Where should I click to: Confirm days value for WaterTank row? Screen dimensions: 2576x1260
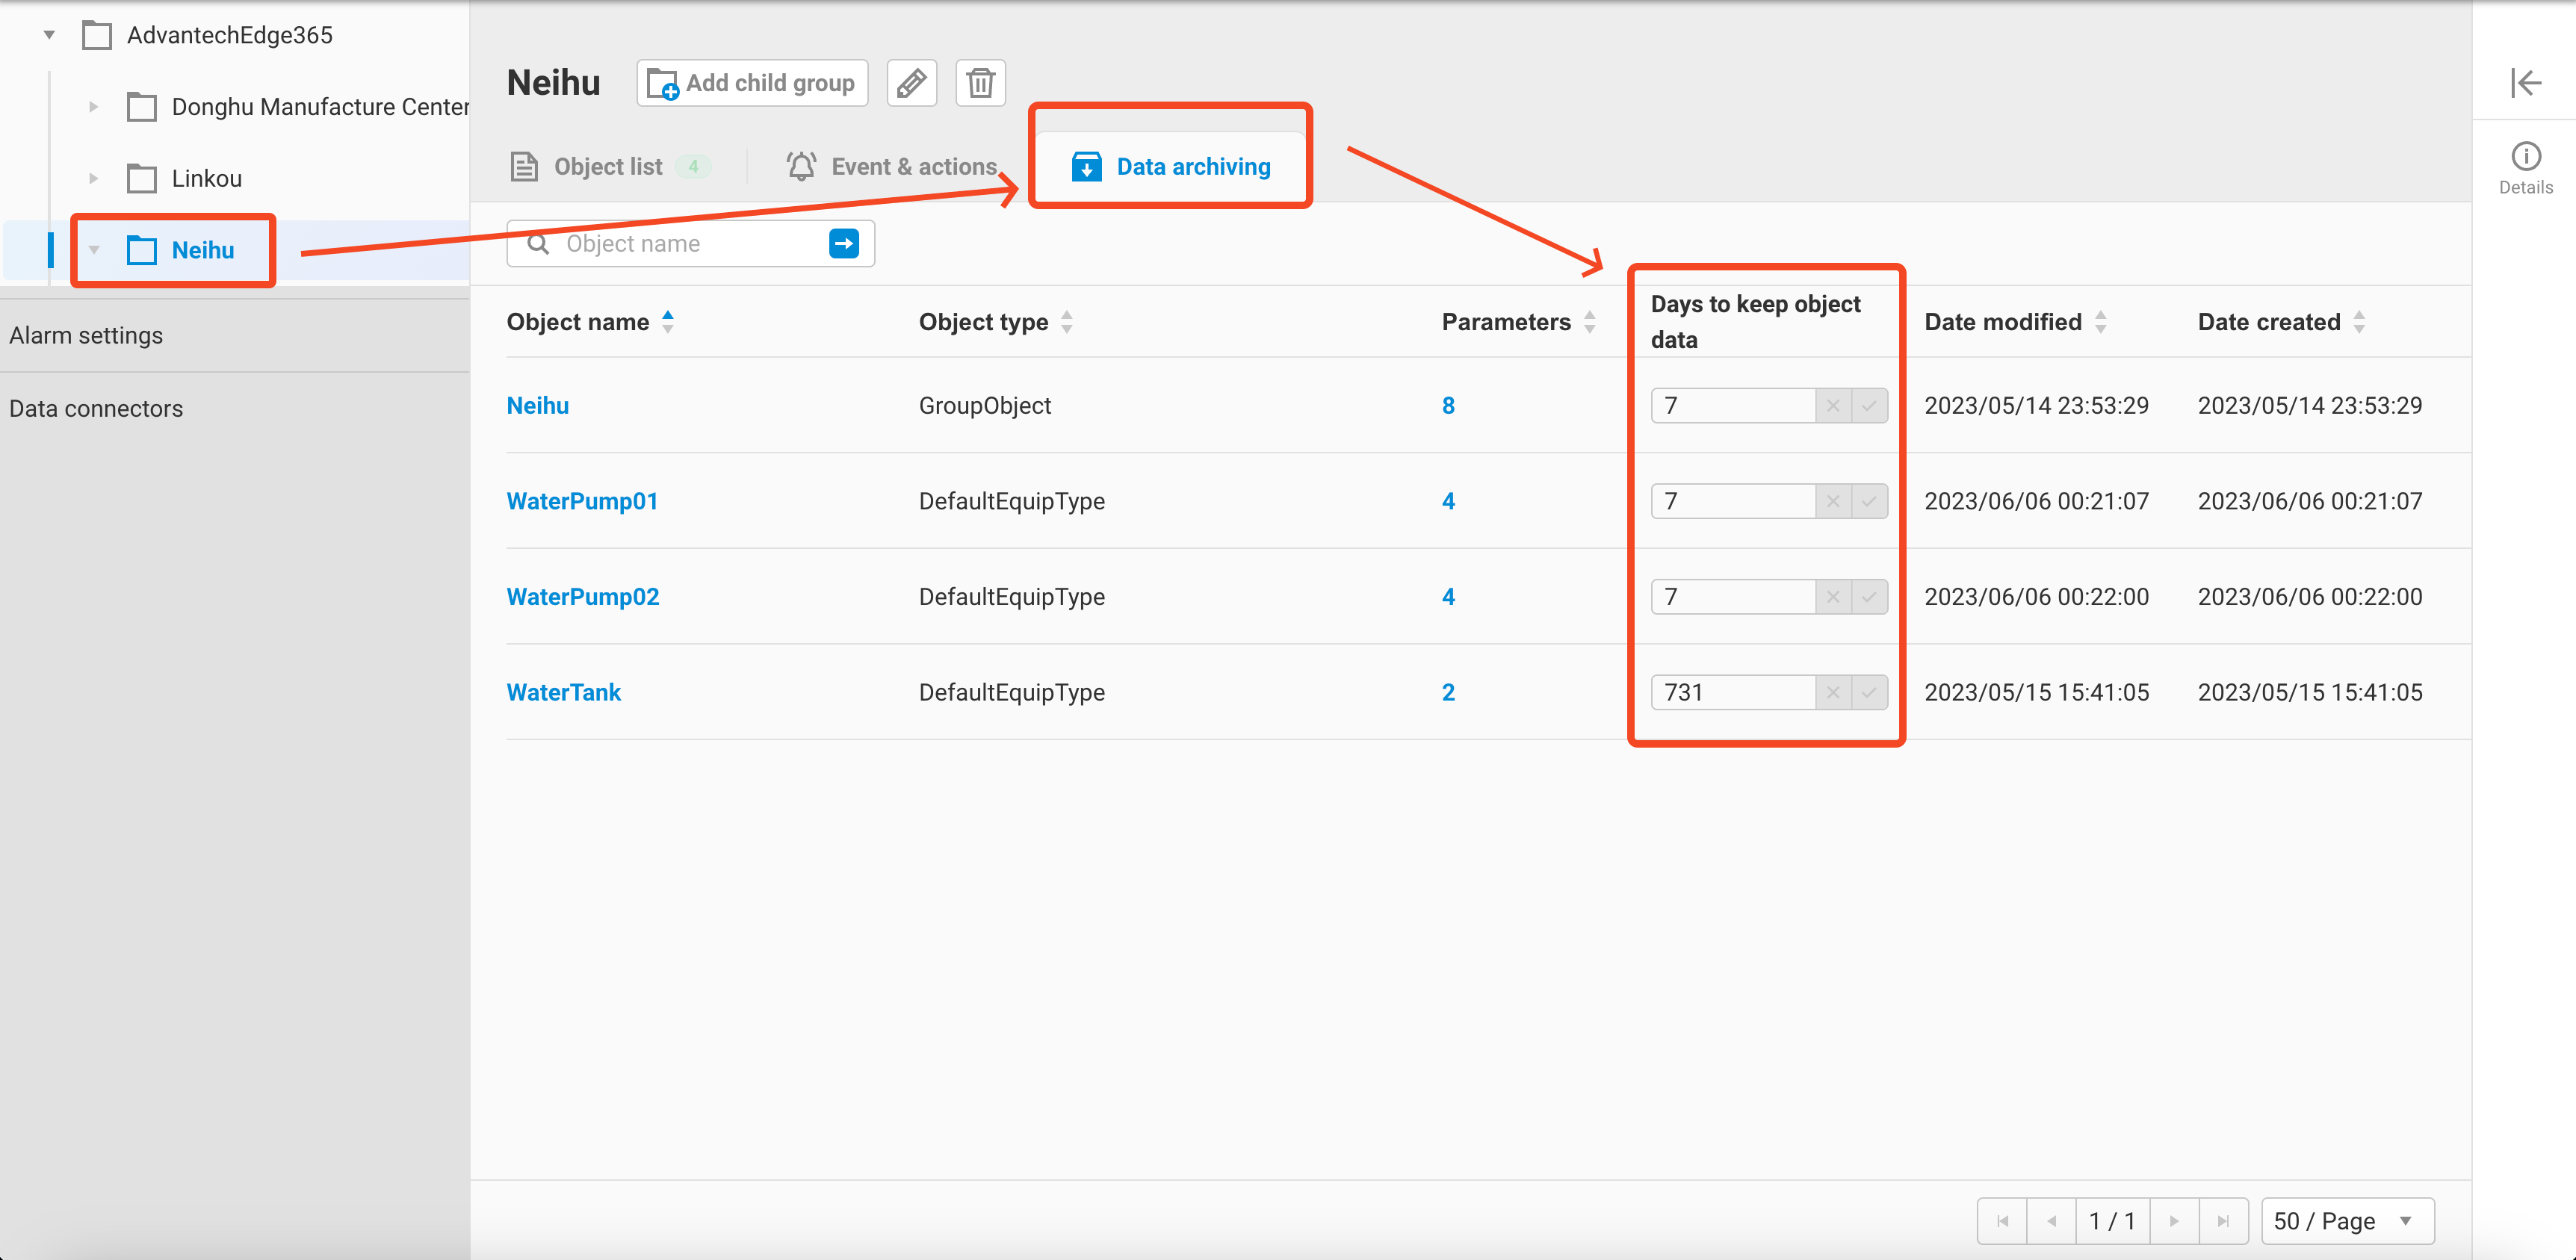1868,692
